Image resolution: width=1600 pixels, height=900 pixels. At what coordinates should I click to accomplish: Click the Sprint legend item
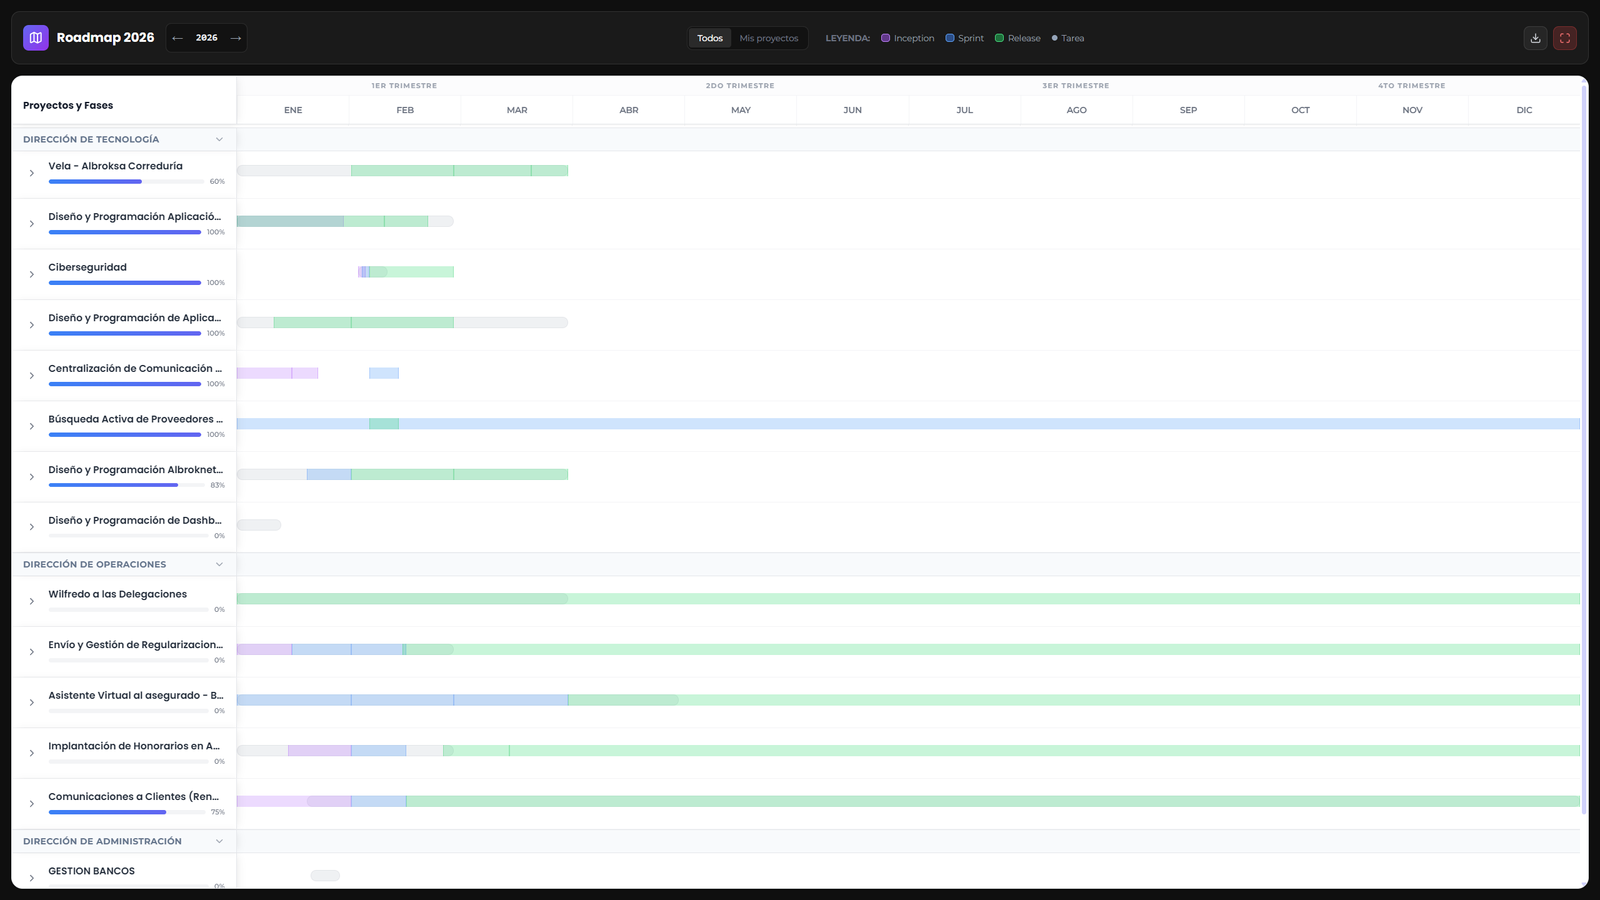[x=965, y=38]
